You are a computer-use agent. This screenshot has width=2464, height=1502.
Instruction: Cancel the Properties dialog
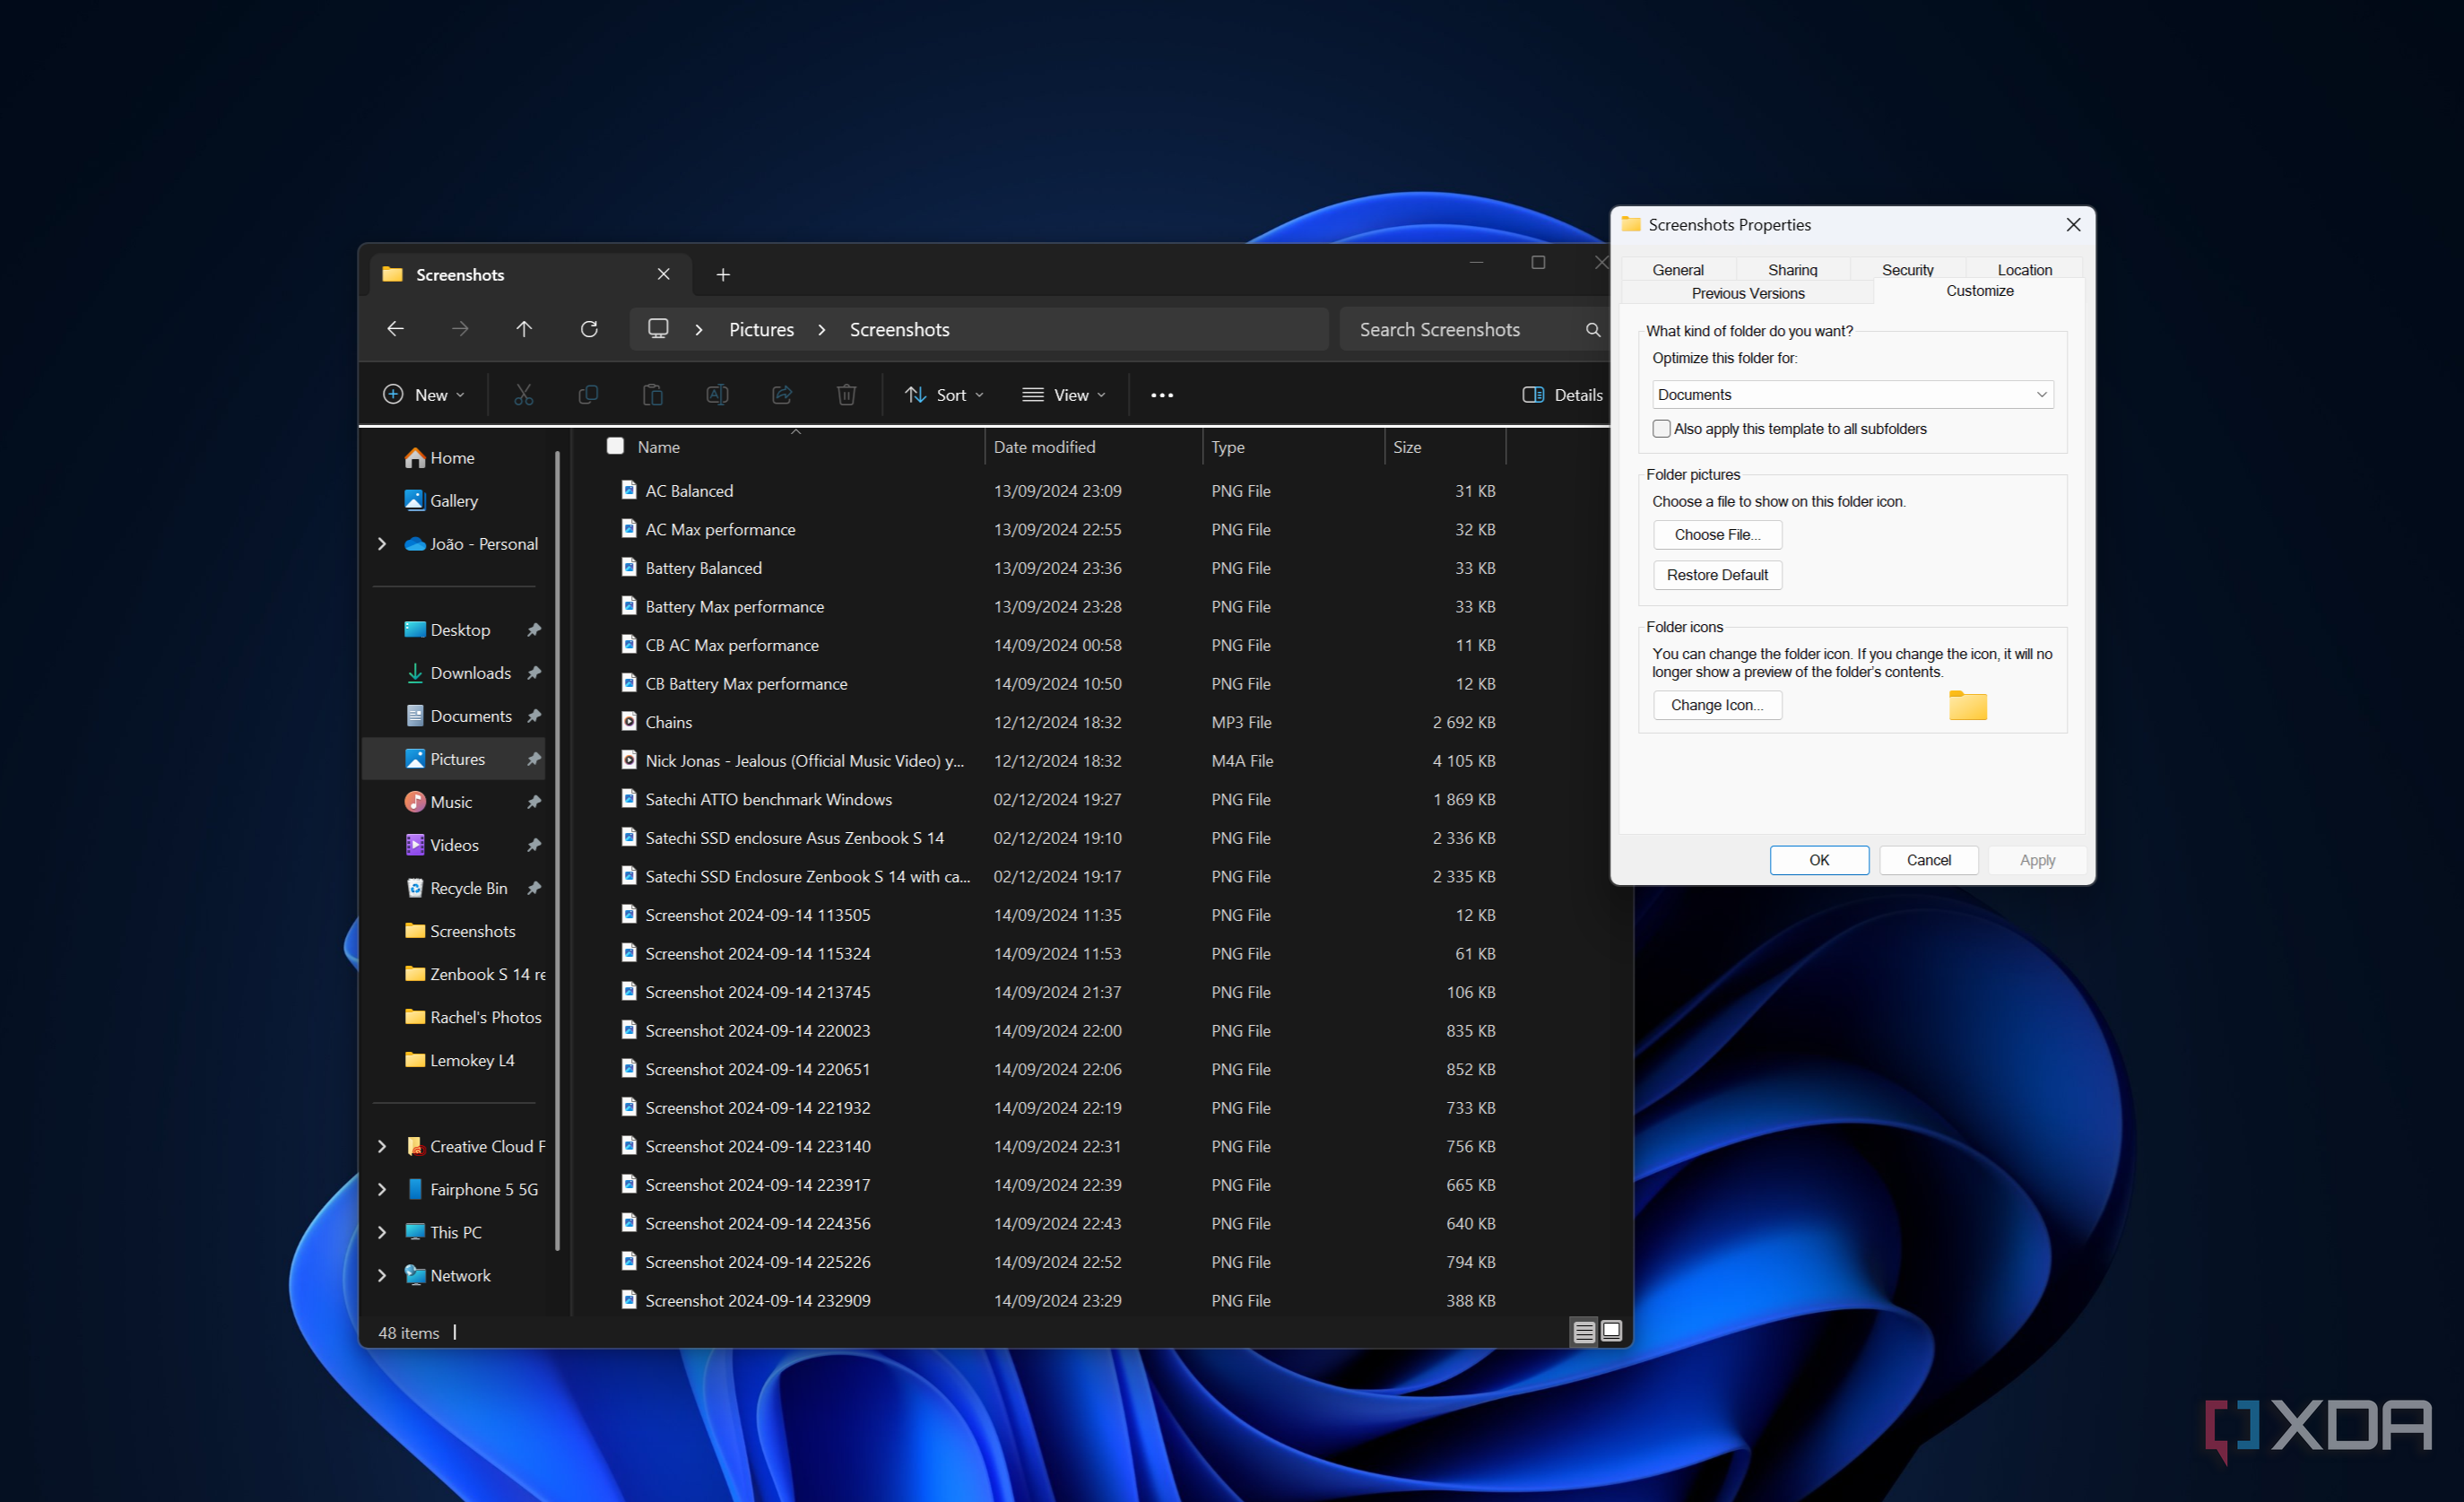click(x=1928, y=860)
